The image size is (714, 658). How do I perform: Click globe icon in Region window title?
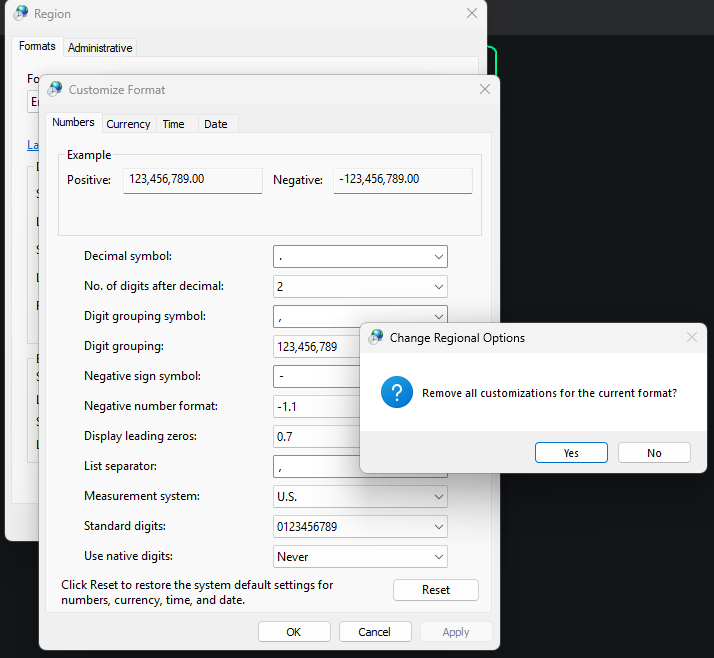tap(20, 14)
